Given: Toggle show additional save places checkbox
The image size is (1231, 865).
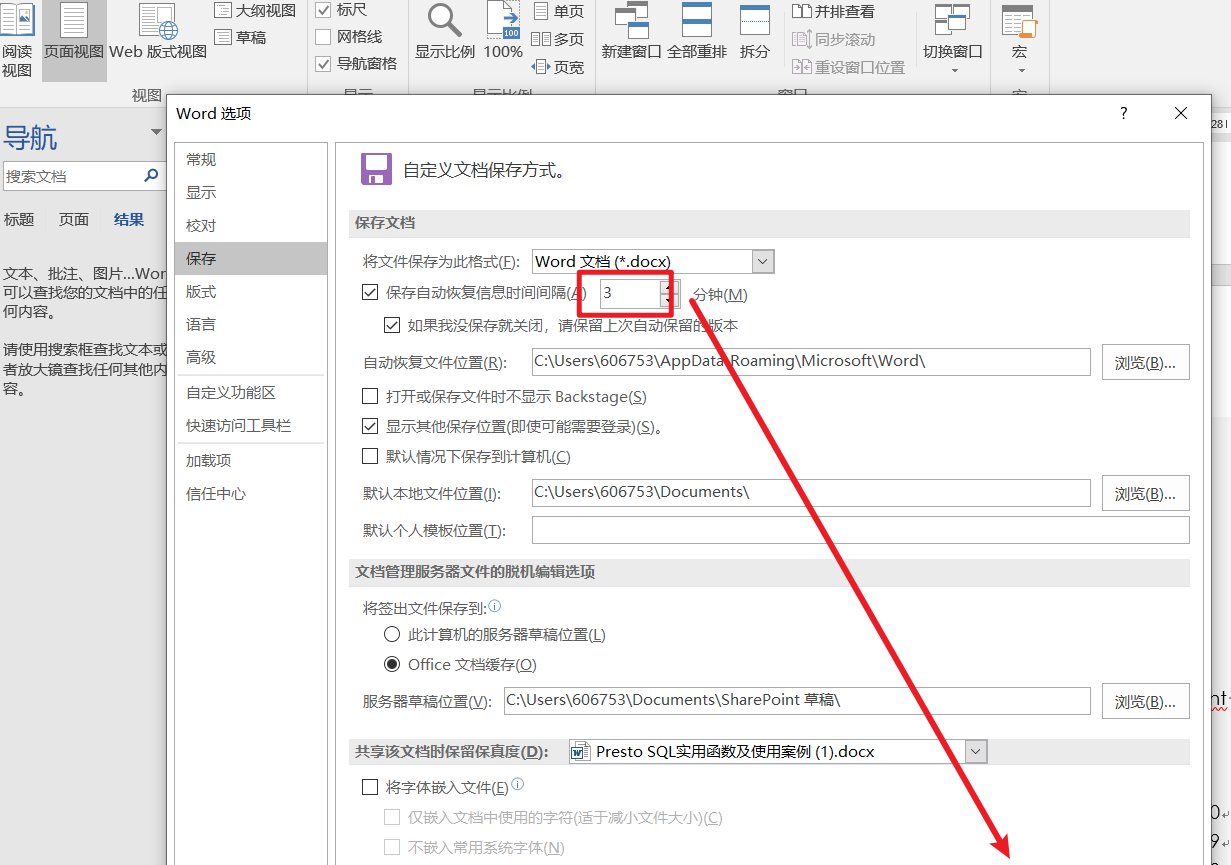Looking at the screenshot, I should tap(370, 426).
